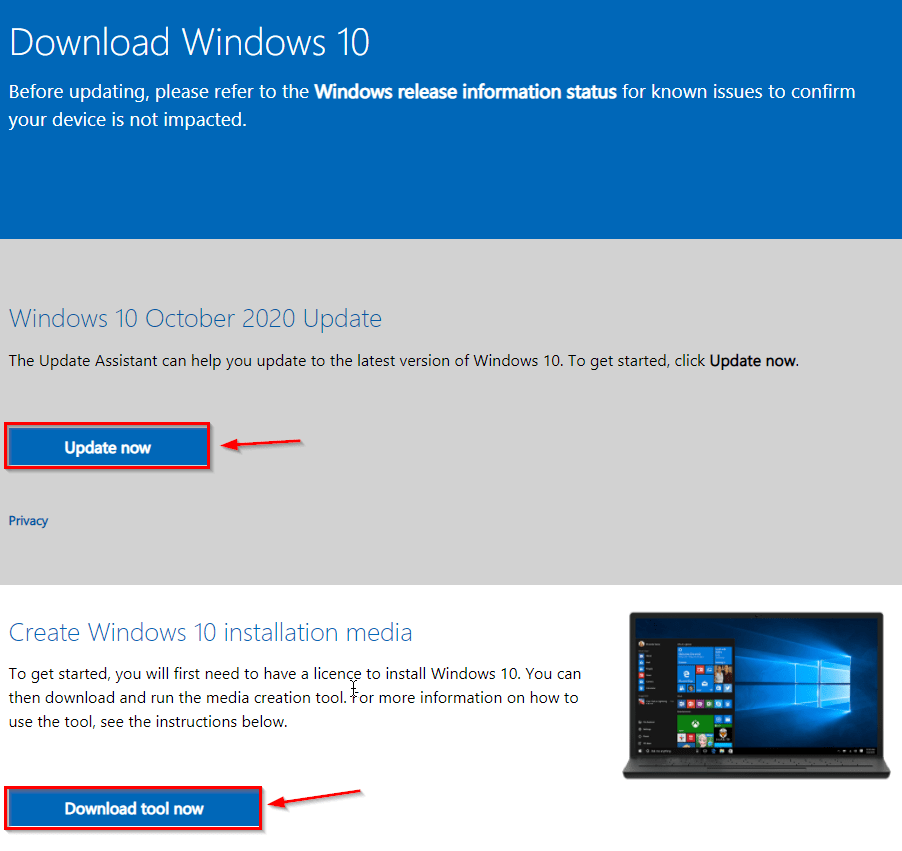Click 'Windows 10 October 2020 Update' heading
Viewport: 902px width, 851px height.
(195, 318)
